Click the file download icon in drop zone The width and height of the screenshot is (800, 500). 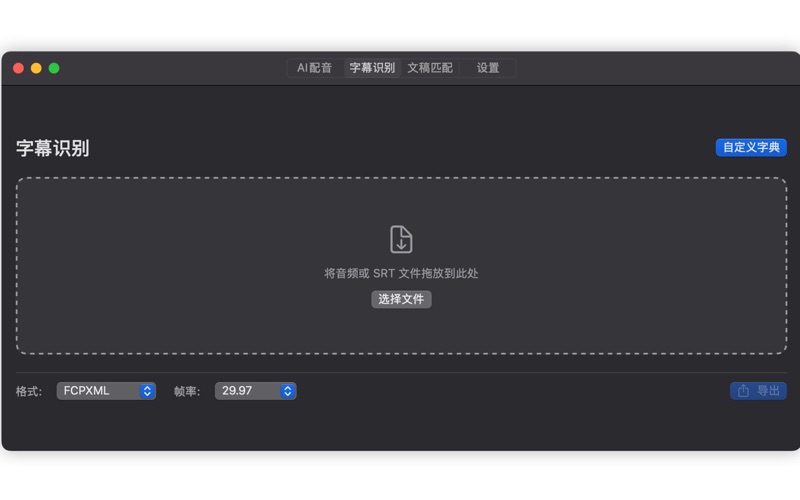(x=401, y=240)
